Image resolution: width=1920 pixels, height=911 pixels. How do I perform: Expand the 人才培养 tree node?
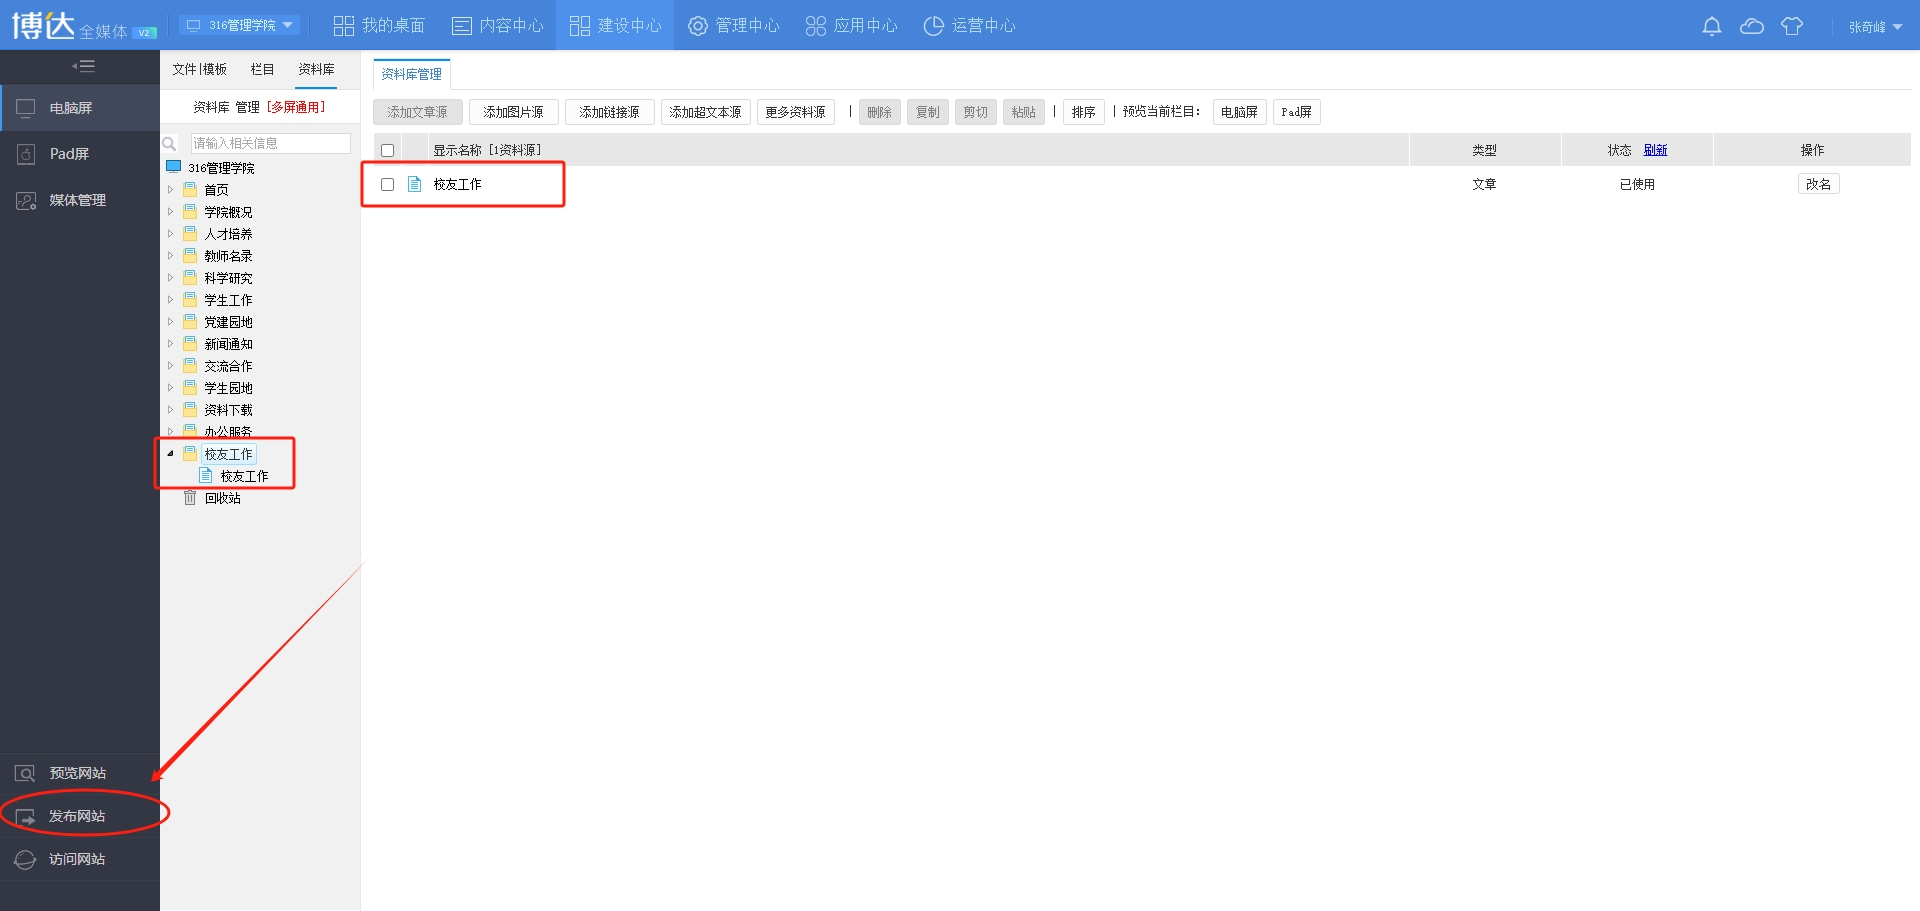tap(170, 233)
